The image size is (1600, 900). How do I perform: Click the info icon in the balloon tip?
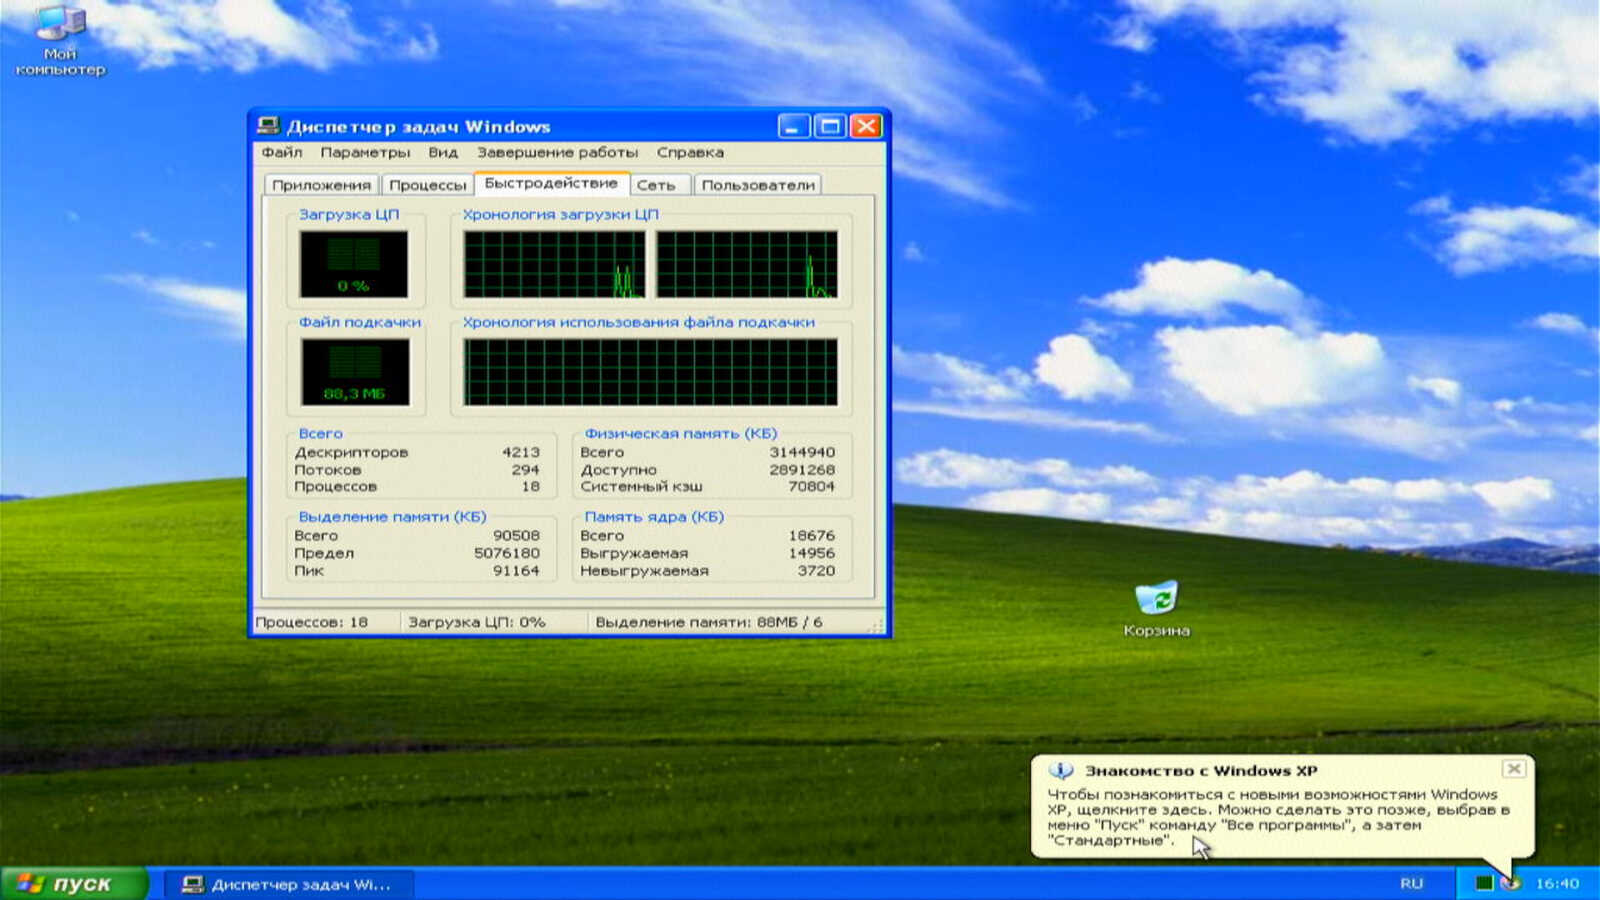coord(1060,770)
